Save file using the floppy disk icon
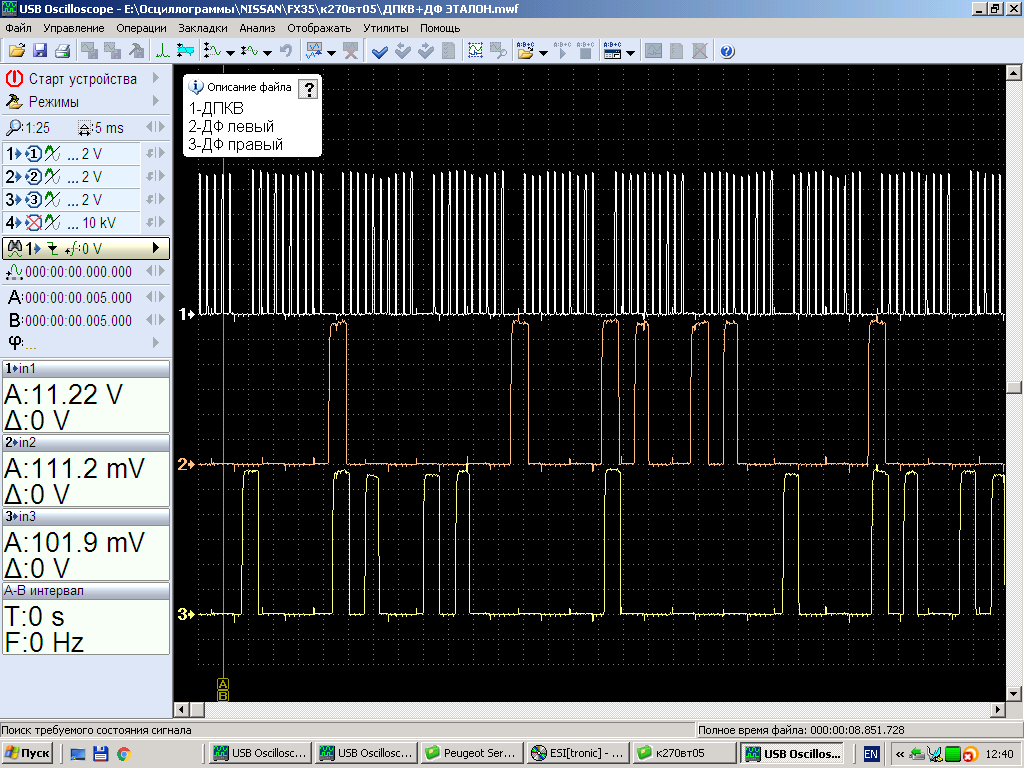The width and height of the screenshot is (1024, 768). (40, 51)
